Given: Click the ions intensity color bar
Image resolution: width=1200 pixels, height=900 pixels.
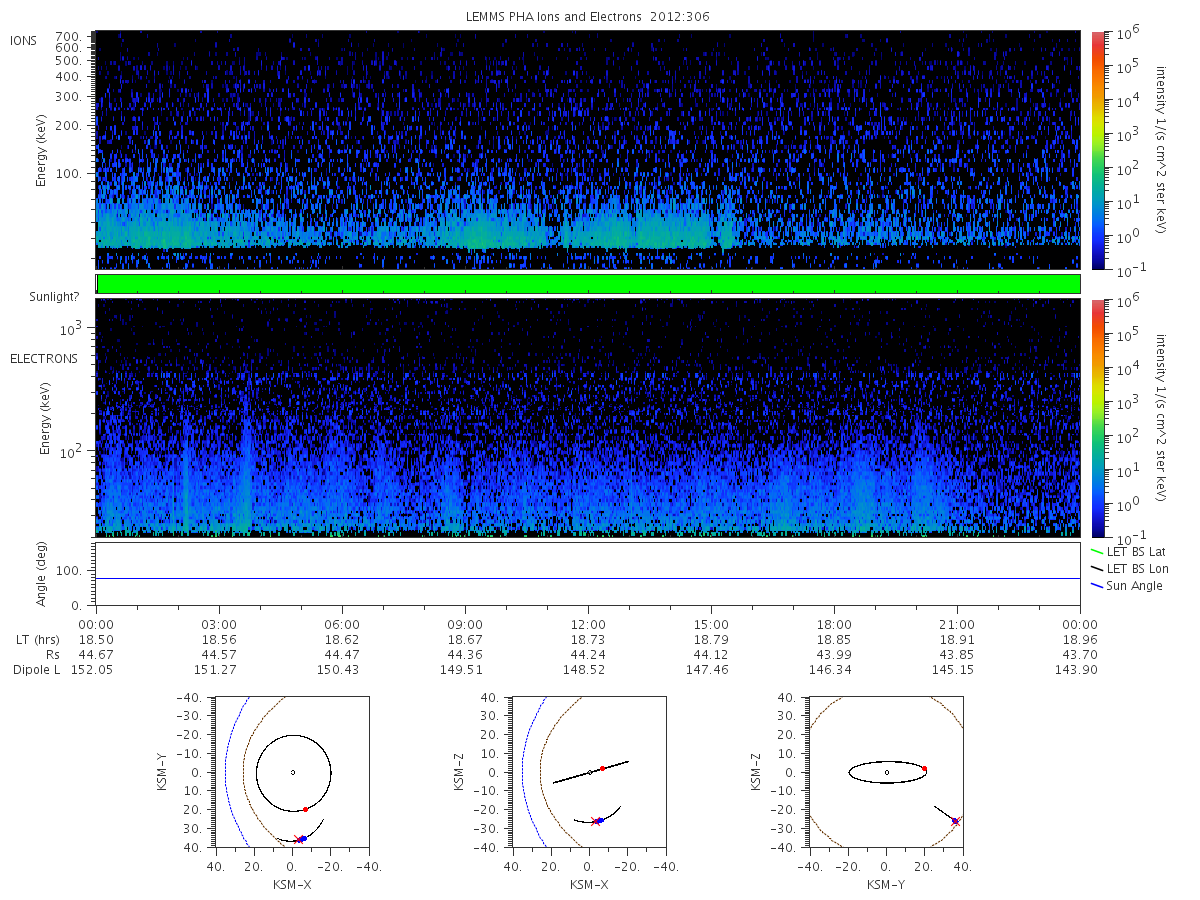Looking at the screenshot, I should [1097, 150].
